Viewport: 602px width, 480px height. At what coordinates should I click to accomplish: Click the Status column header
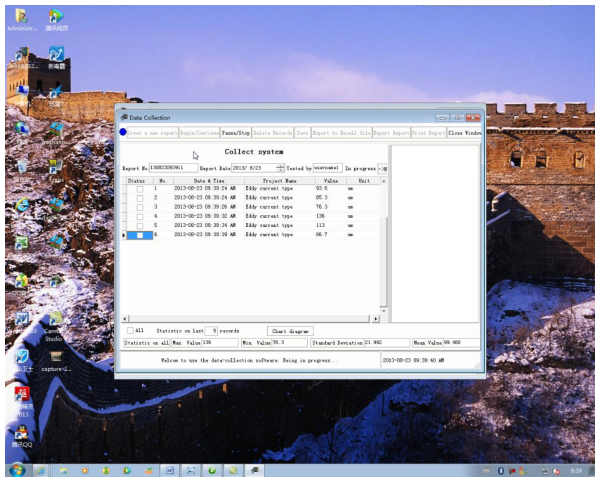[x=136, y=180]
